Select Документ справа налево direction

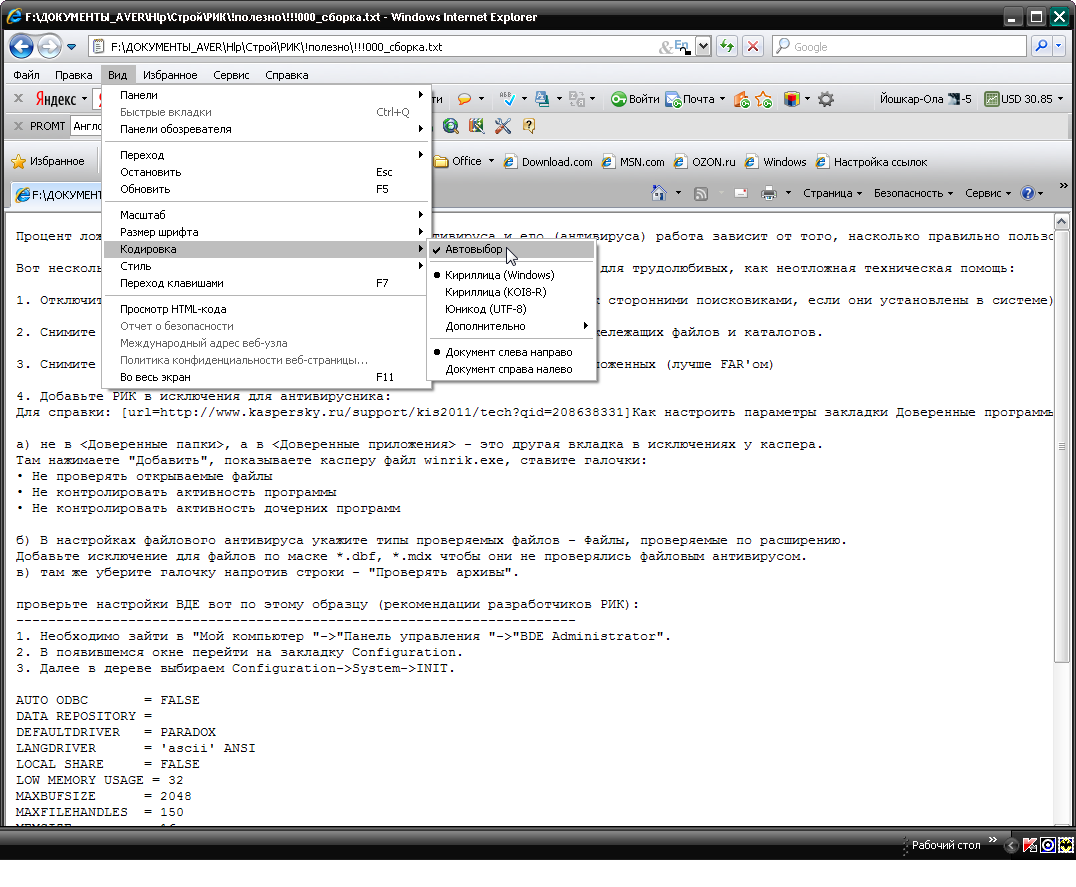pos(509,369)
